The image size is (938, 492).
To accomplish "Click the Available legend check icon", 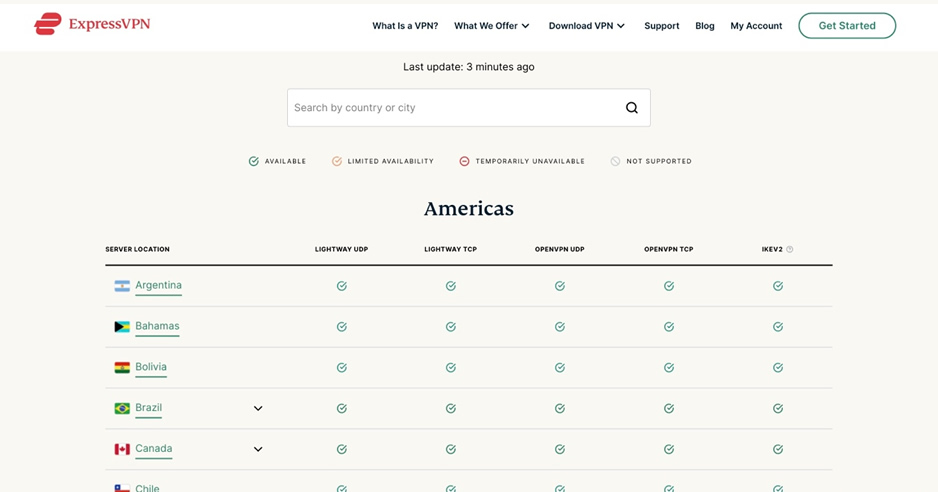I will tap(254, 161).
